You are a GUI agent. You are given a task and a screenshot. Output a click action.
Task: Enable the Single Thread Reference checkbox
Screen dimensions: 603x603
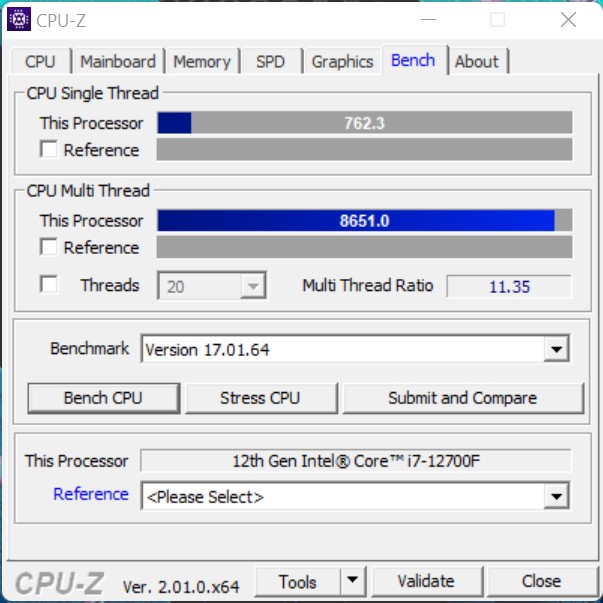pos(49,149)
